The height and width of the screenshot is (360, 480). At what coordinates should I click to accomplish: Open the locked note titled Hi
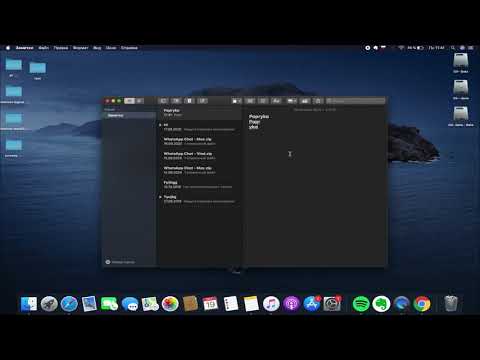pos(200,127)
